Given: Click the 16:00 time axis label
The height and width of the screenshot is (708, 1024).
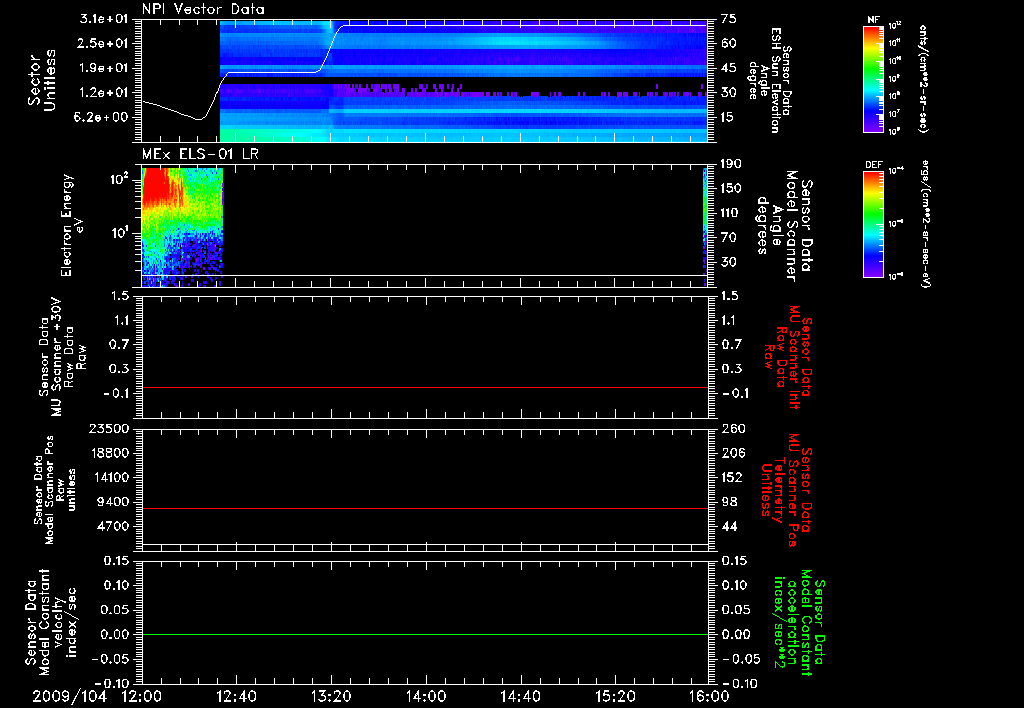Looking at the screenshot, I should tap(709, 696).
